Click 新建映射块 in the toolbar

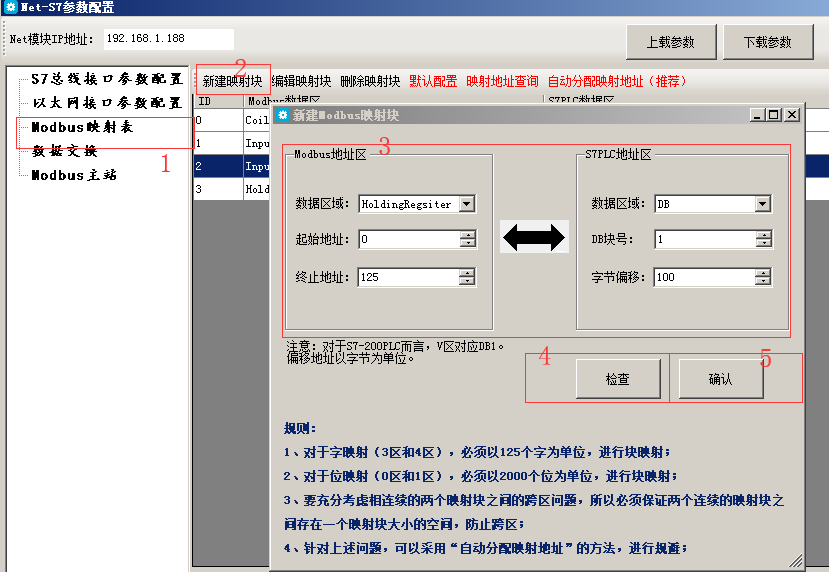point(232,81)
